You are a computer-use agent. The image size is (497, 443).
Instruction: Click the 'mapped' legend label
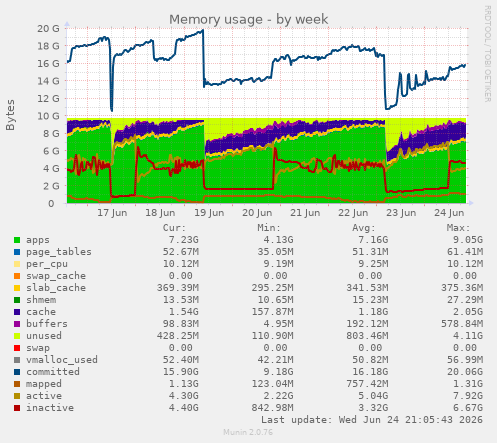[x=44, y=384]
